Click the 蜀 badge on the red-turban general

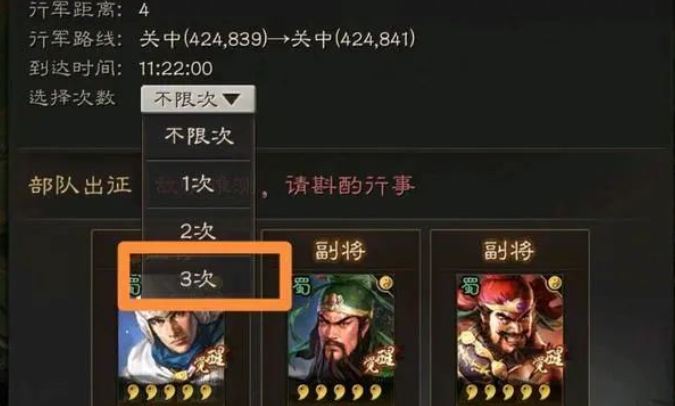click(x=471, y=286)
